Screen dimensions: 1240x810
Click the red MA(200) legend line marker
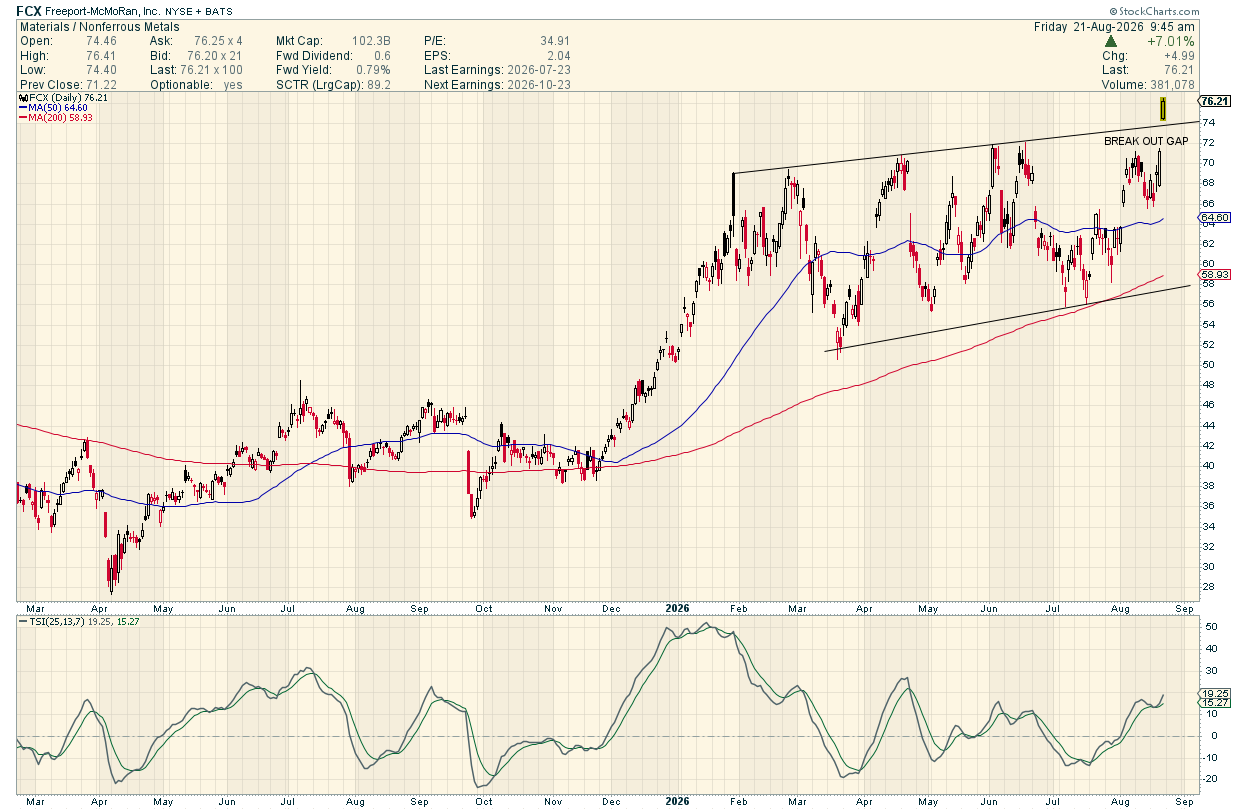tap(21, 117)
